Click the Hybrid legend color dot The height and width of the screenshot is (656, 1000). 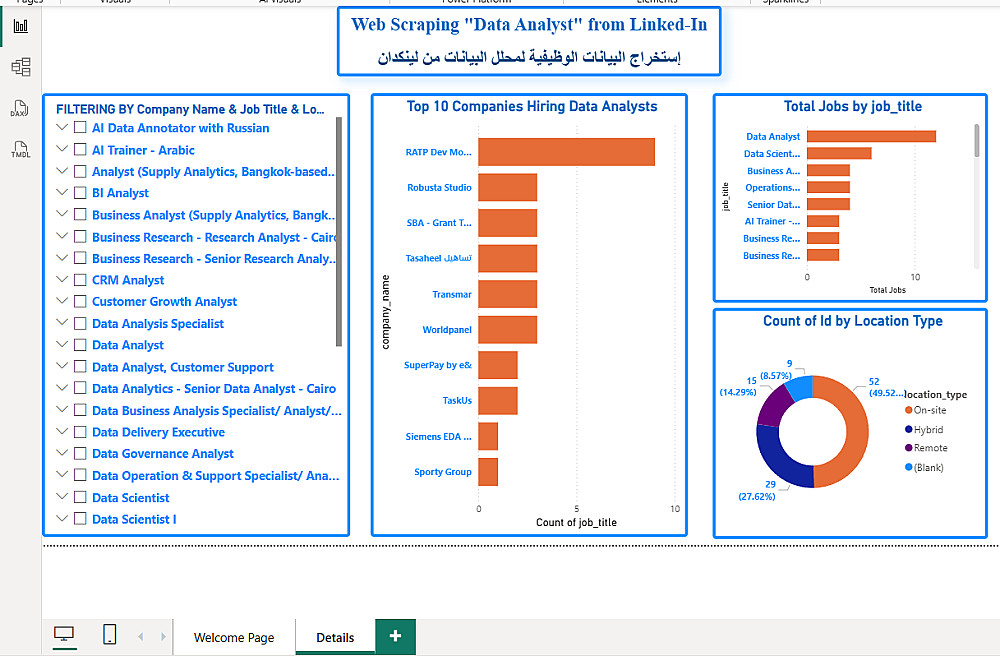[909, 429]
